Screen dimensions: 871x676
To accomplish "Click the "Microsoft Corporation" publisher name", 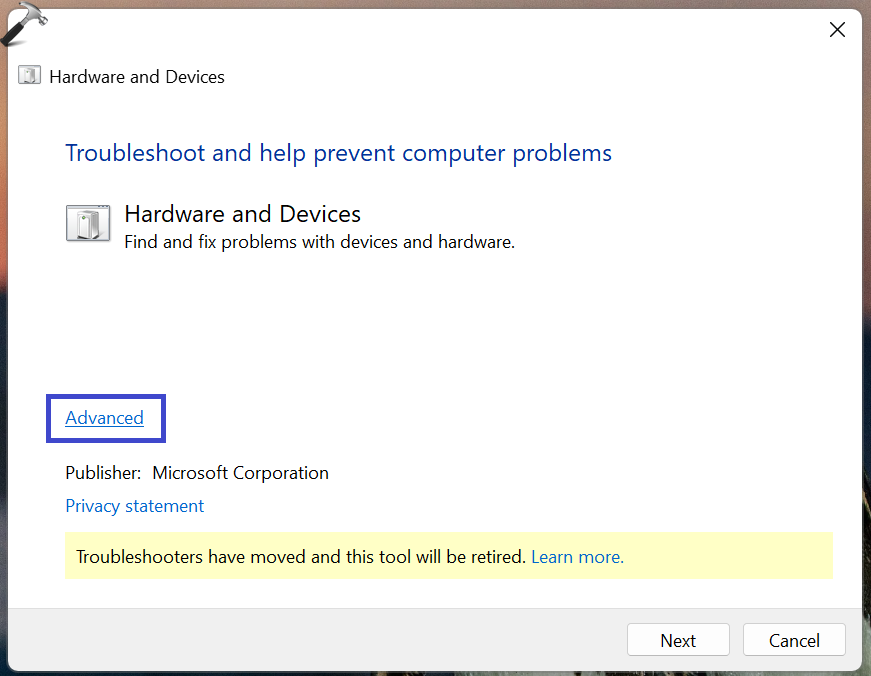I will click(240, 473).
